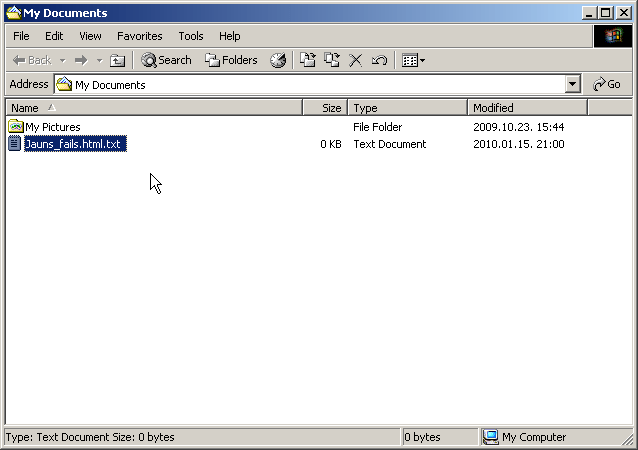638x450 pixels.
Task: Click the My Documents title bar icon
Action: click(14, 13)
